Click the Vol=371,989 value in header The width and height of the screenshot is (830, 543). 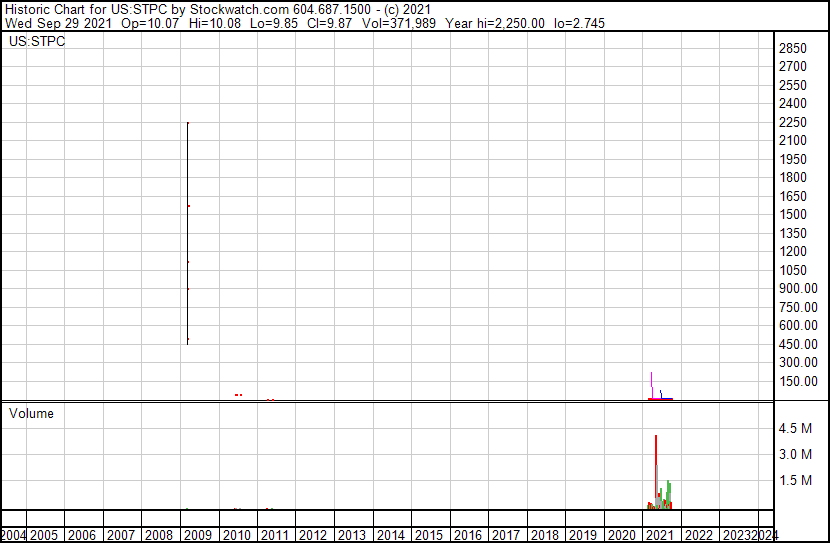tap(338, 23)
